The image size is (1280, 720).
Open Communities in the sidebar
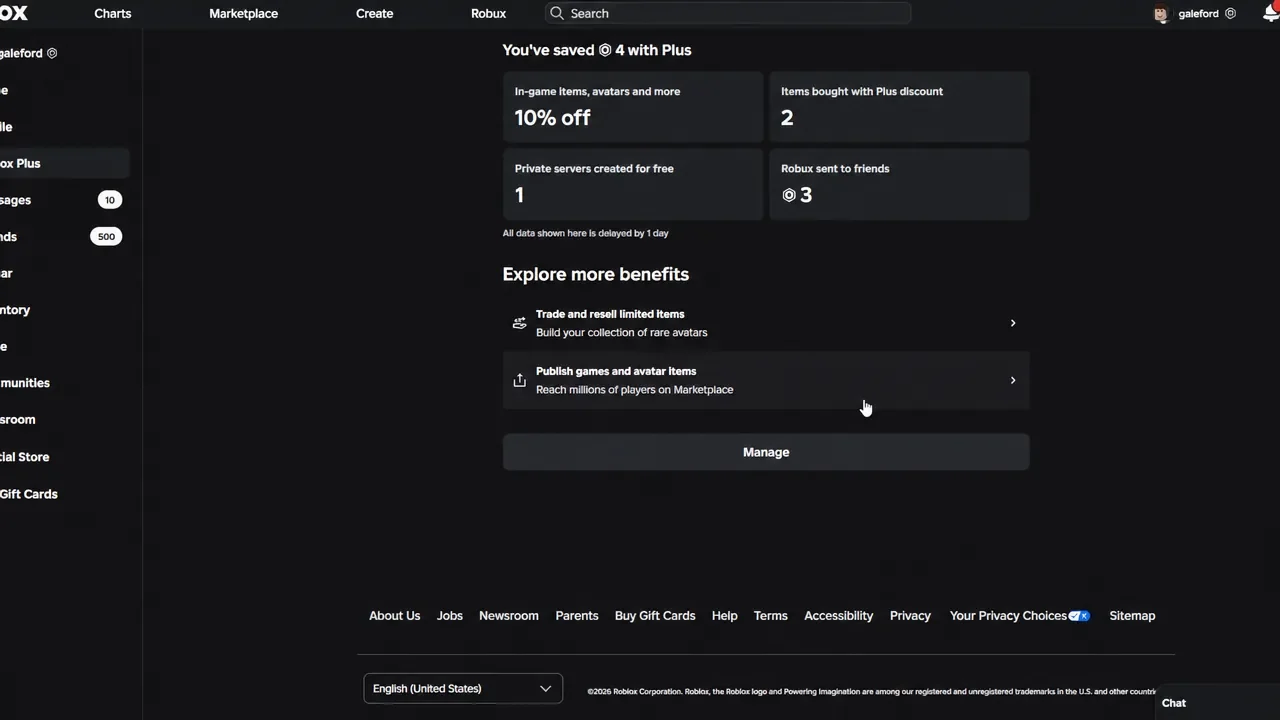[25, 383]
